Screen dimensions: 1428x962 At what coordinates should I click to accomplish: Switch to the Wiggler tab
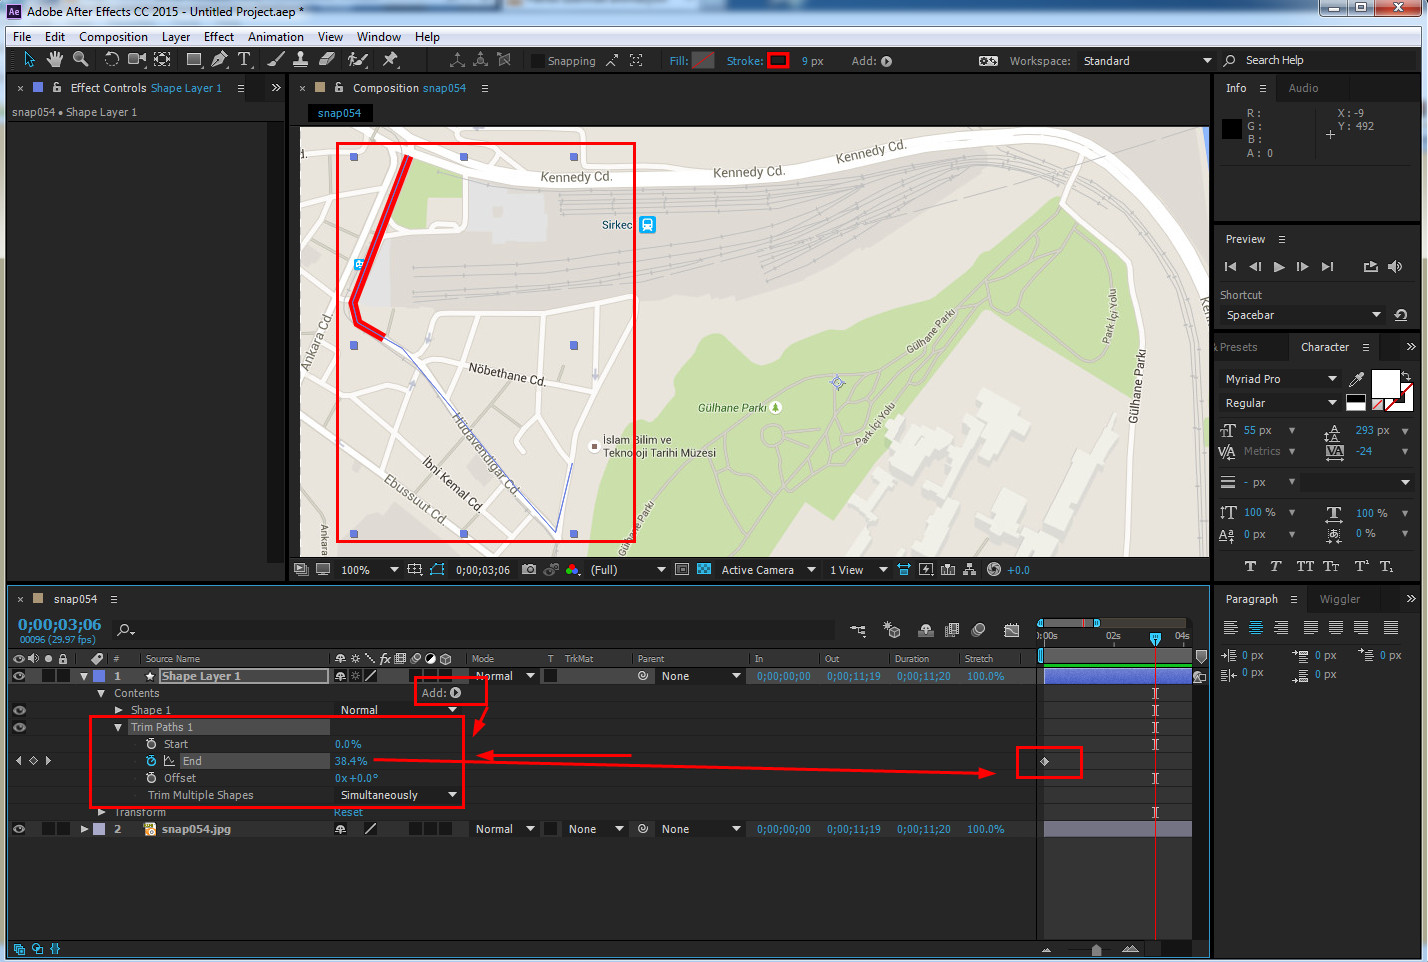(x=1339, y=599)
